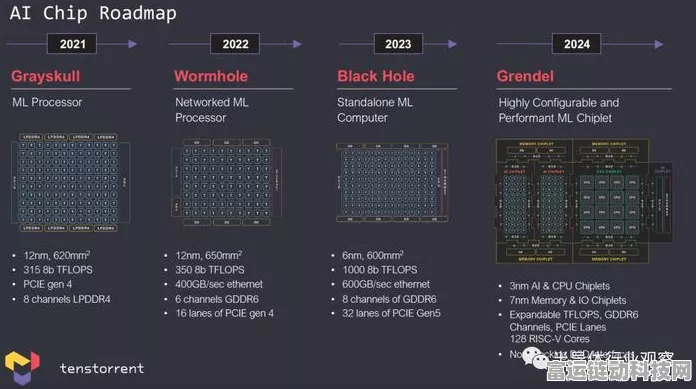Click the Grendel chiplet diagram
Screen dimensions: 696x389
point(584,201)
